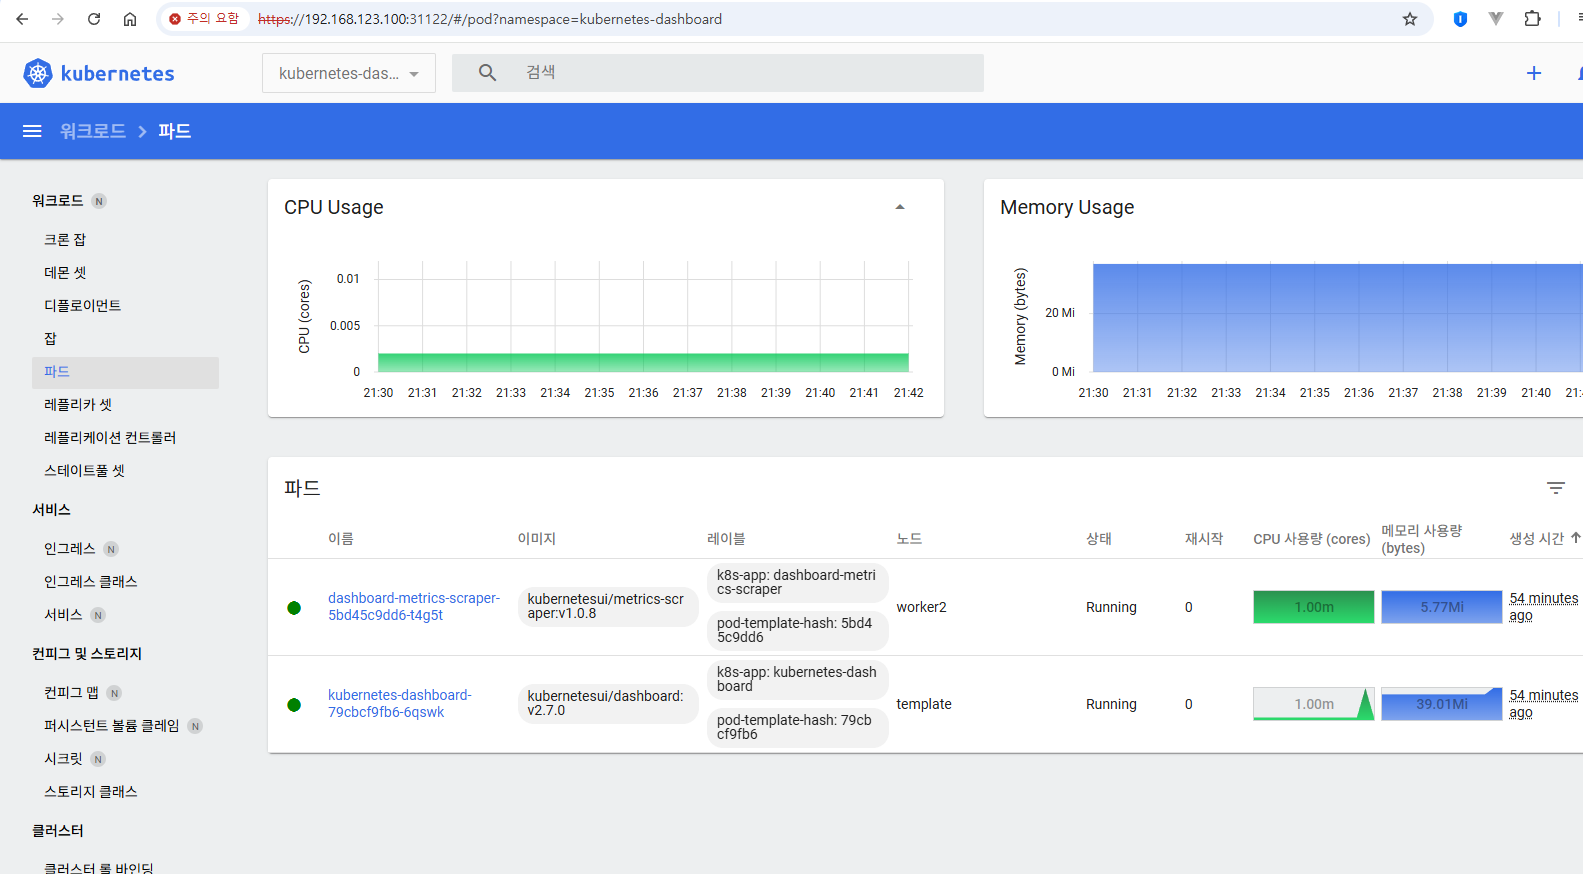Open 시크릿 in the sidebar
Viewport: 1583px width, 874px height.
pyautogui.click(x=63, y=759)
